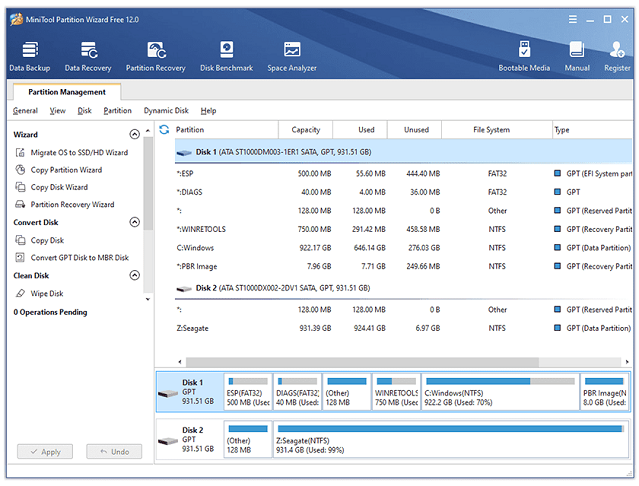Select the Partition Management tab

tap(67, 92)
